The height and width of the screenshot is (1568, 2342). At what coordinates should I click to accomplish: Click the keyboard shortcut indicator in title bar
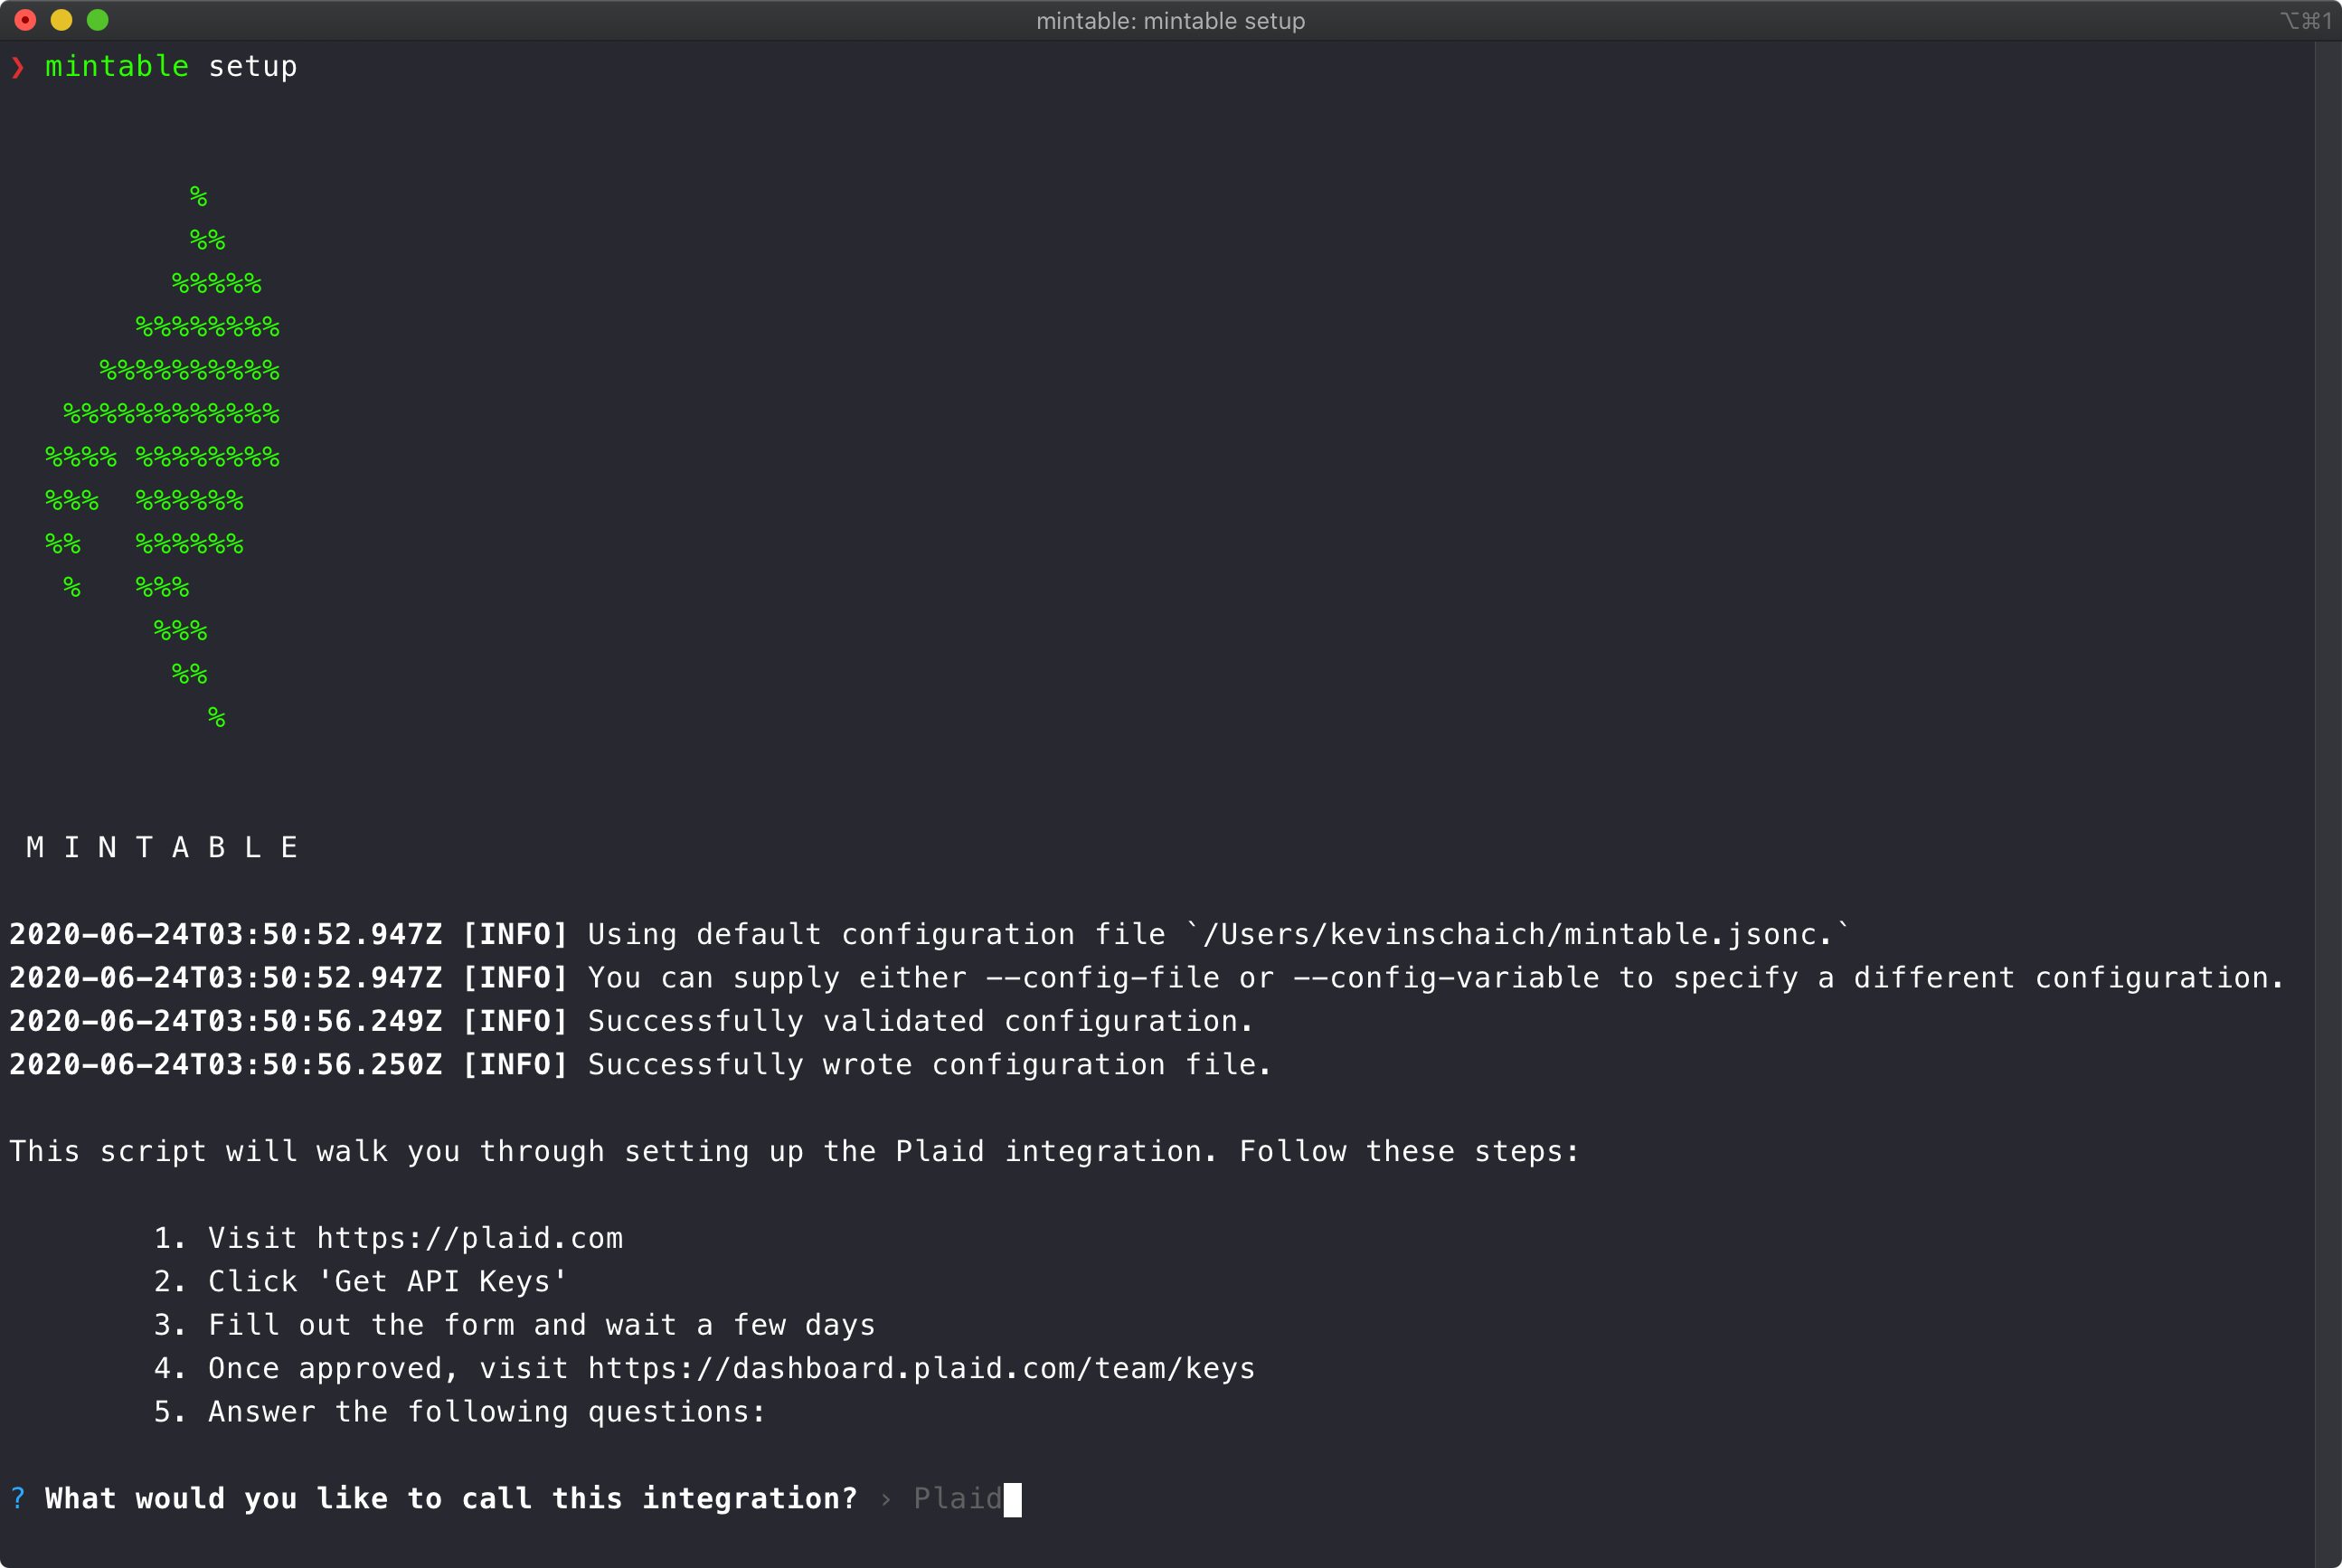(2306, 21)
